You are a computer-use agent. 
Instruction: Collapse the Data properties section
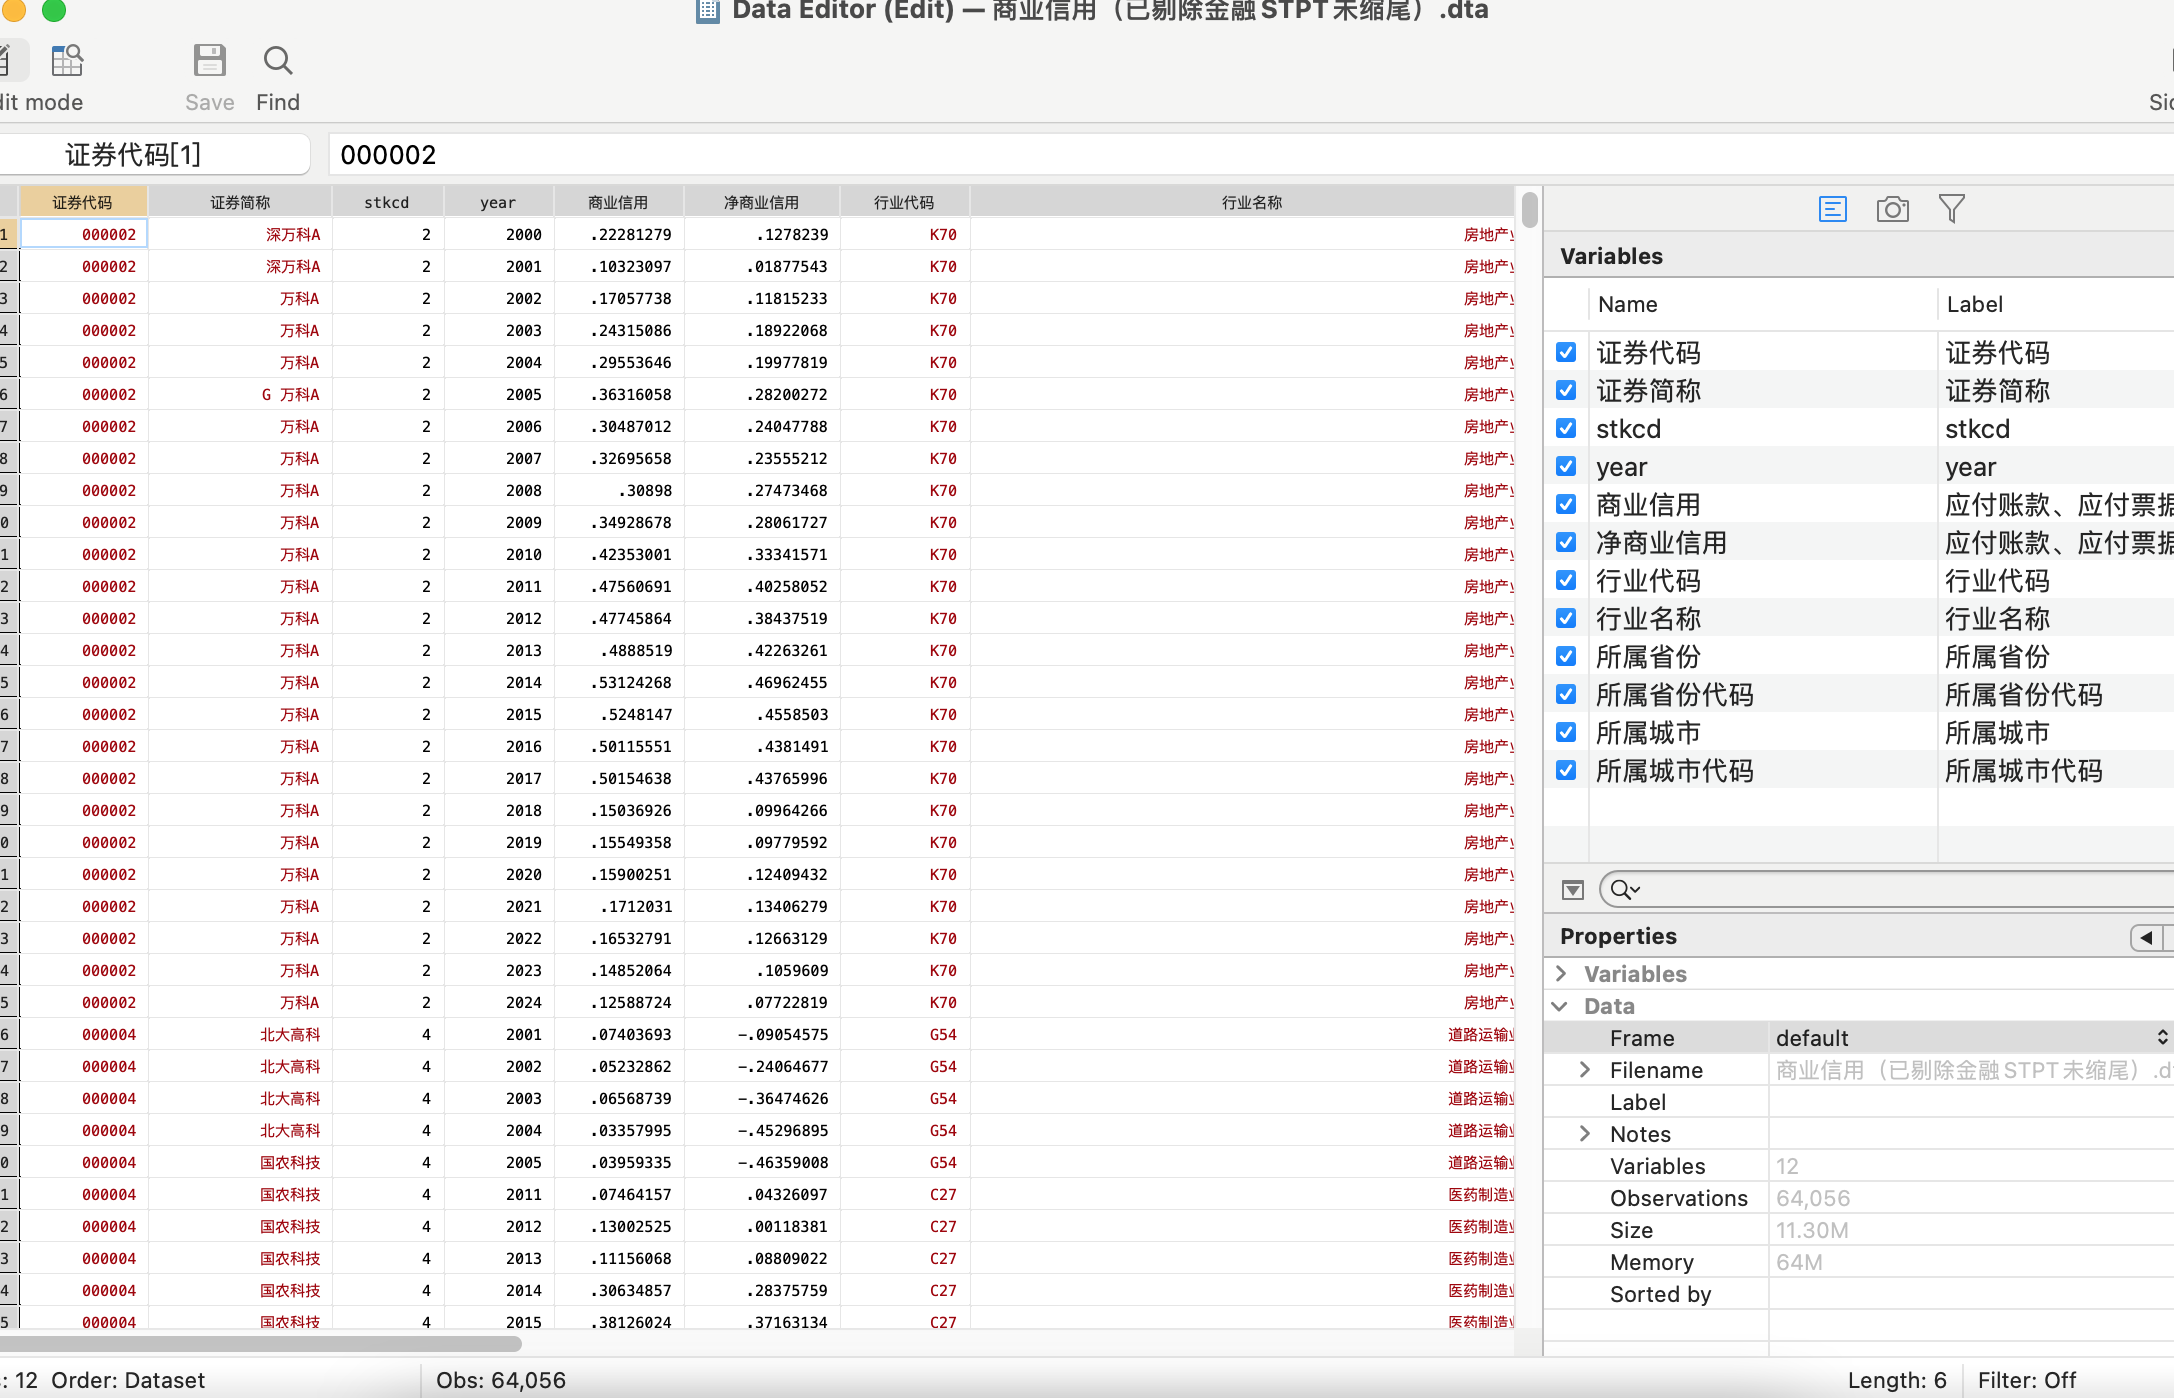click(x=1561, y=1006)
